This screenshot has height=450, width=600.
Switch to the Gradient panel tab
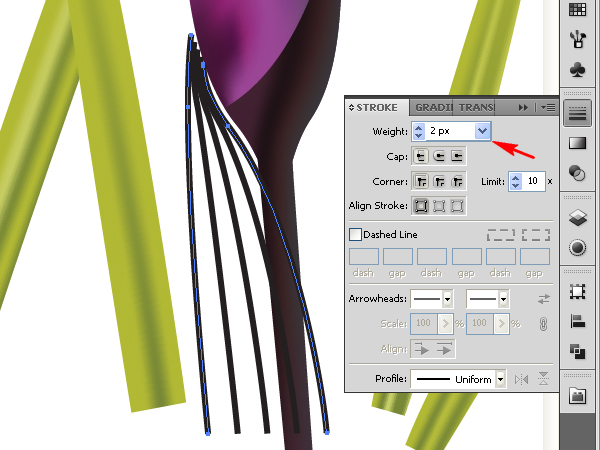point(432,108)
